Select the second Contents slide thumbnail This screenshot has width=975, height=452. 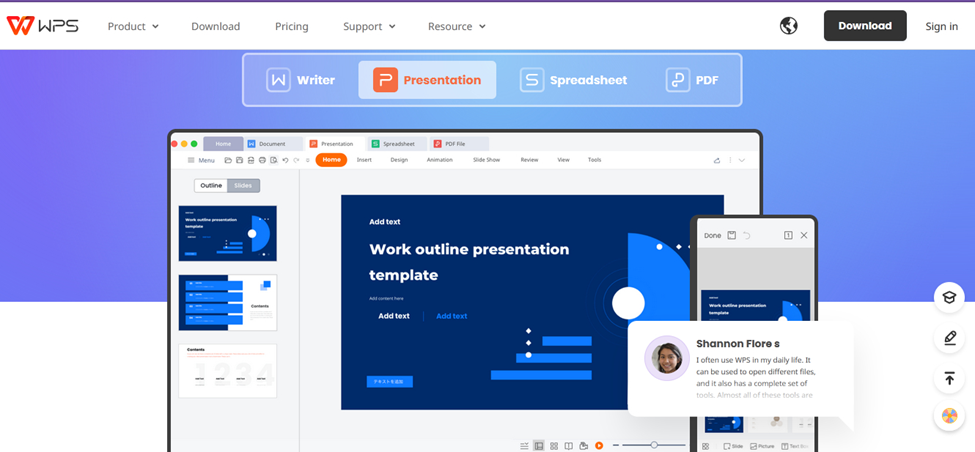click(228, 302)
